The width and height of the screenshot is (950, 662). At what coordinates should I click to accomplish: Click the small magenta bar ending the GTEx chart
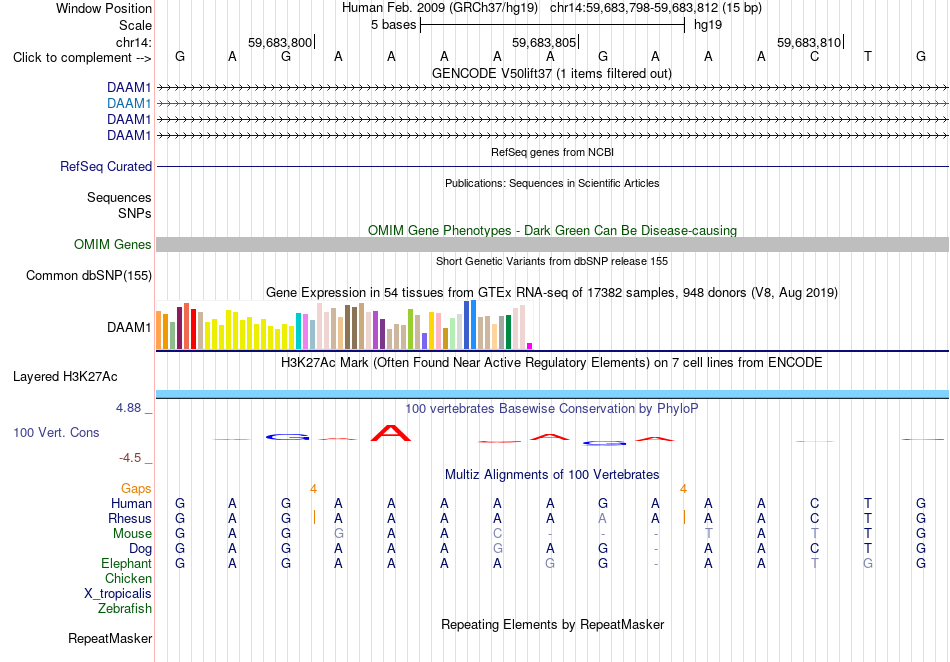coord(530,346)
